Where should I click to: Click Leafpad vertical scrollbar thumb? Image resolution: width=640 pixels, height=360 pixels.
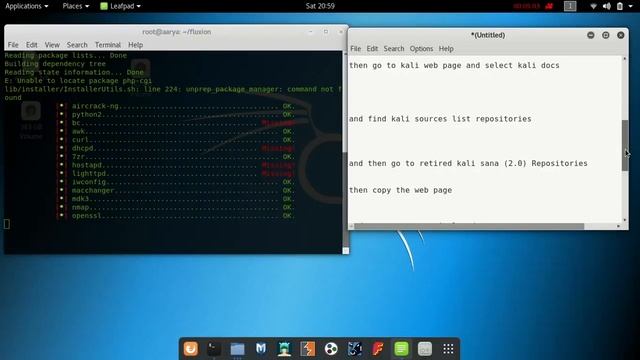click(625, 145)
